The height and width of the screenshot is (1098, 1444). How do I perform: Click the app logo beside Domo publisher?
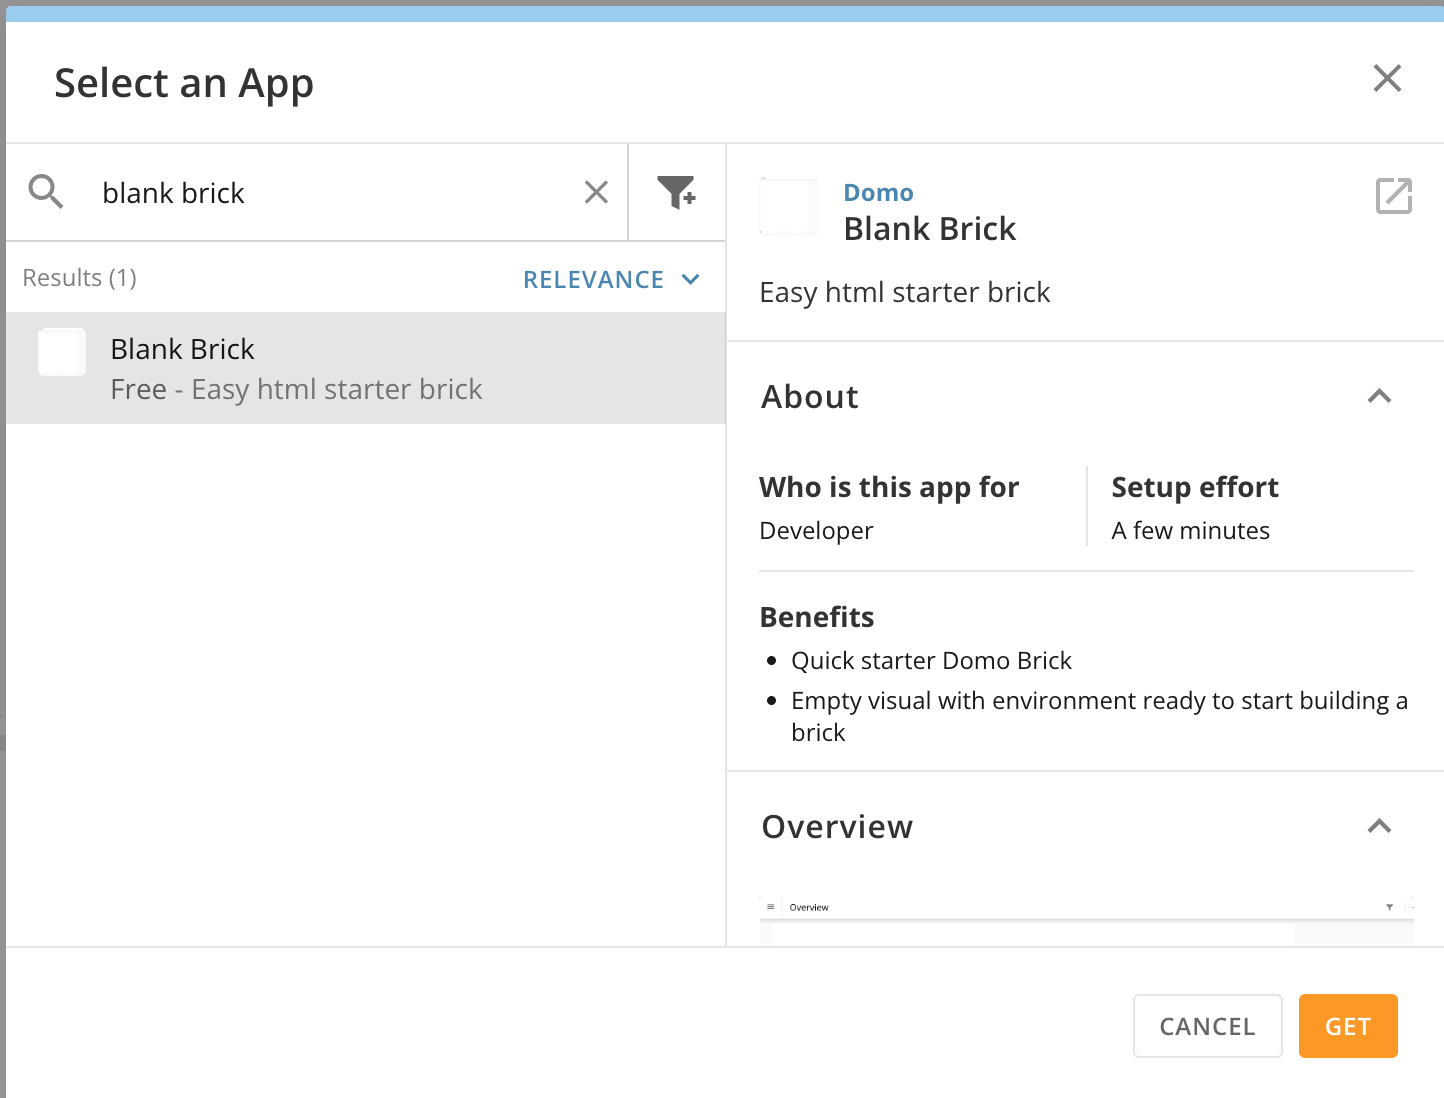[x=789, y=207]
